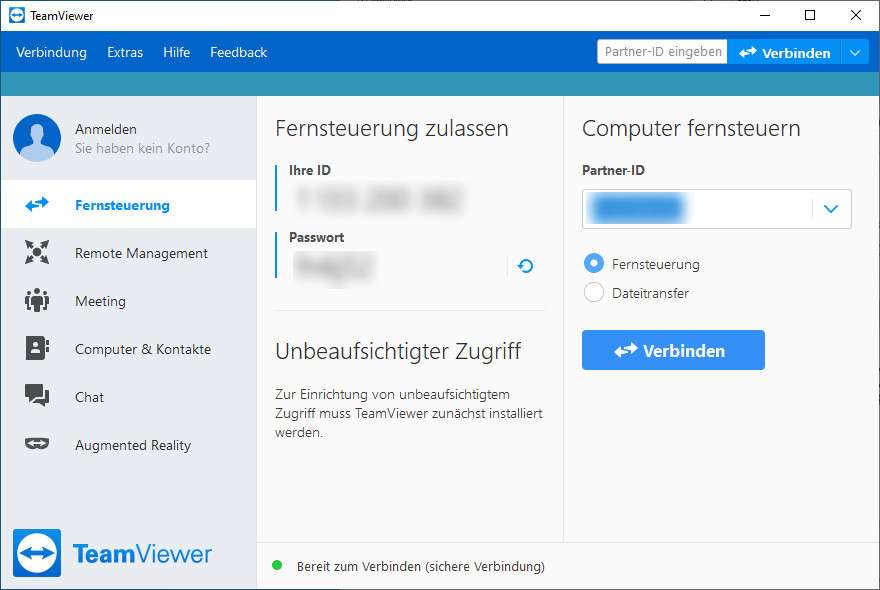The width and height of the screenshot is (880, 590).
Task: Click the Chat speech bubble icon
Action: point(37,397)
